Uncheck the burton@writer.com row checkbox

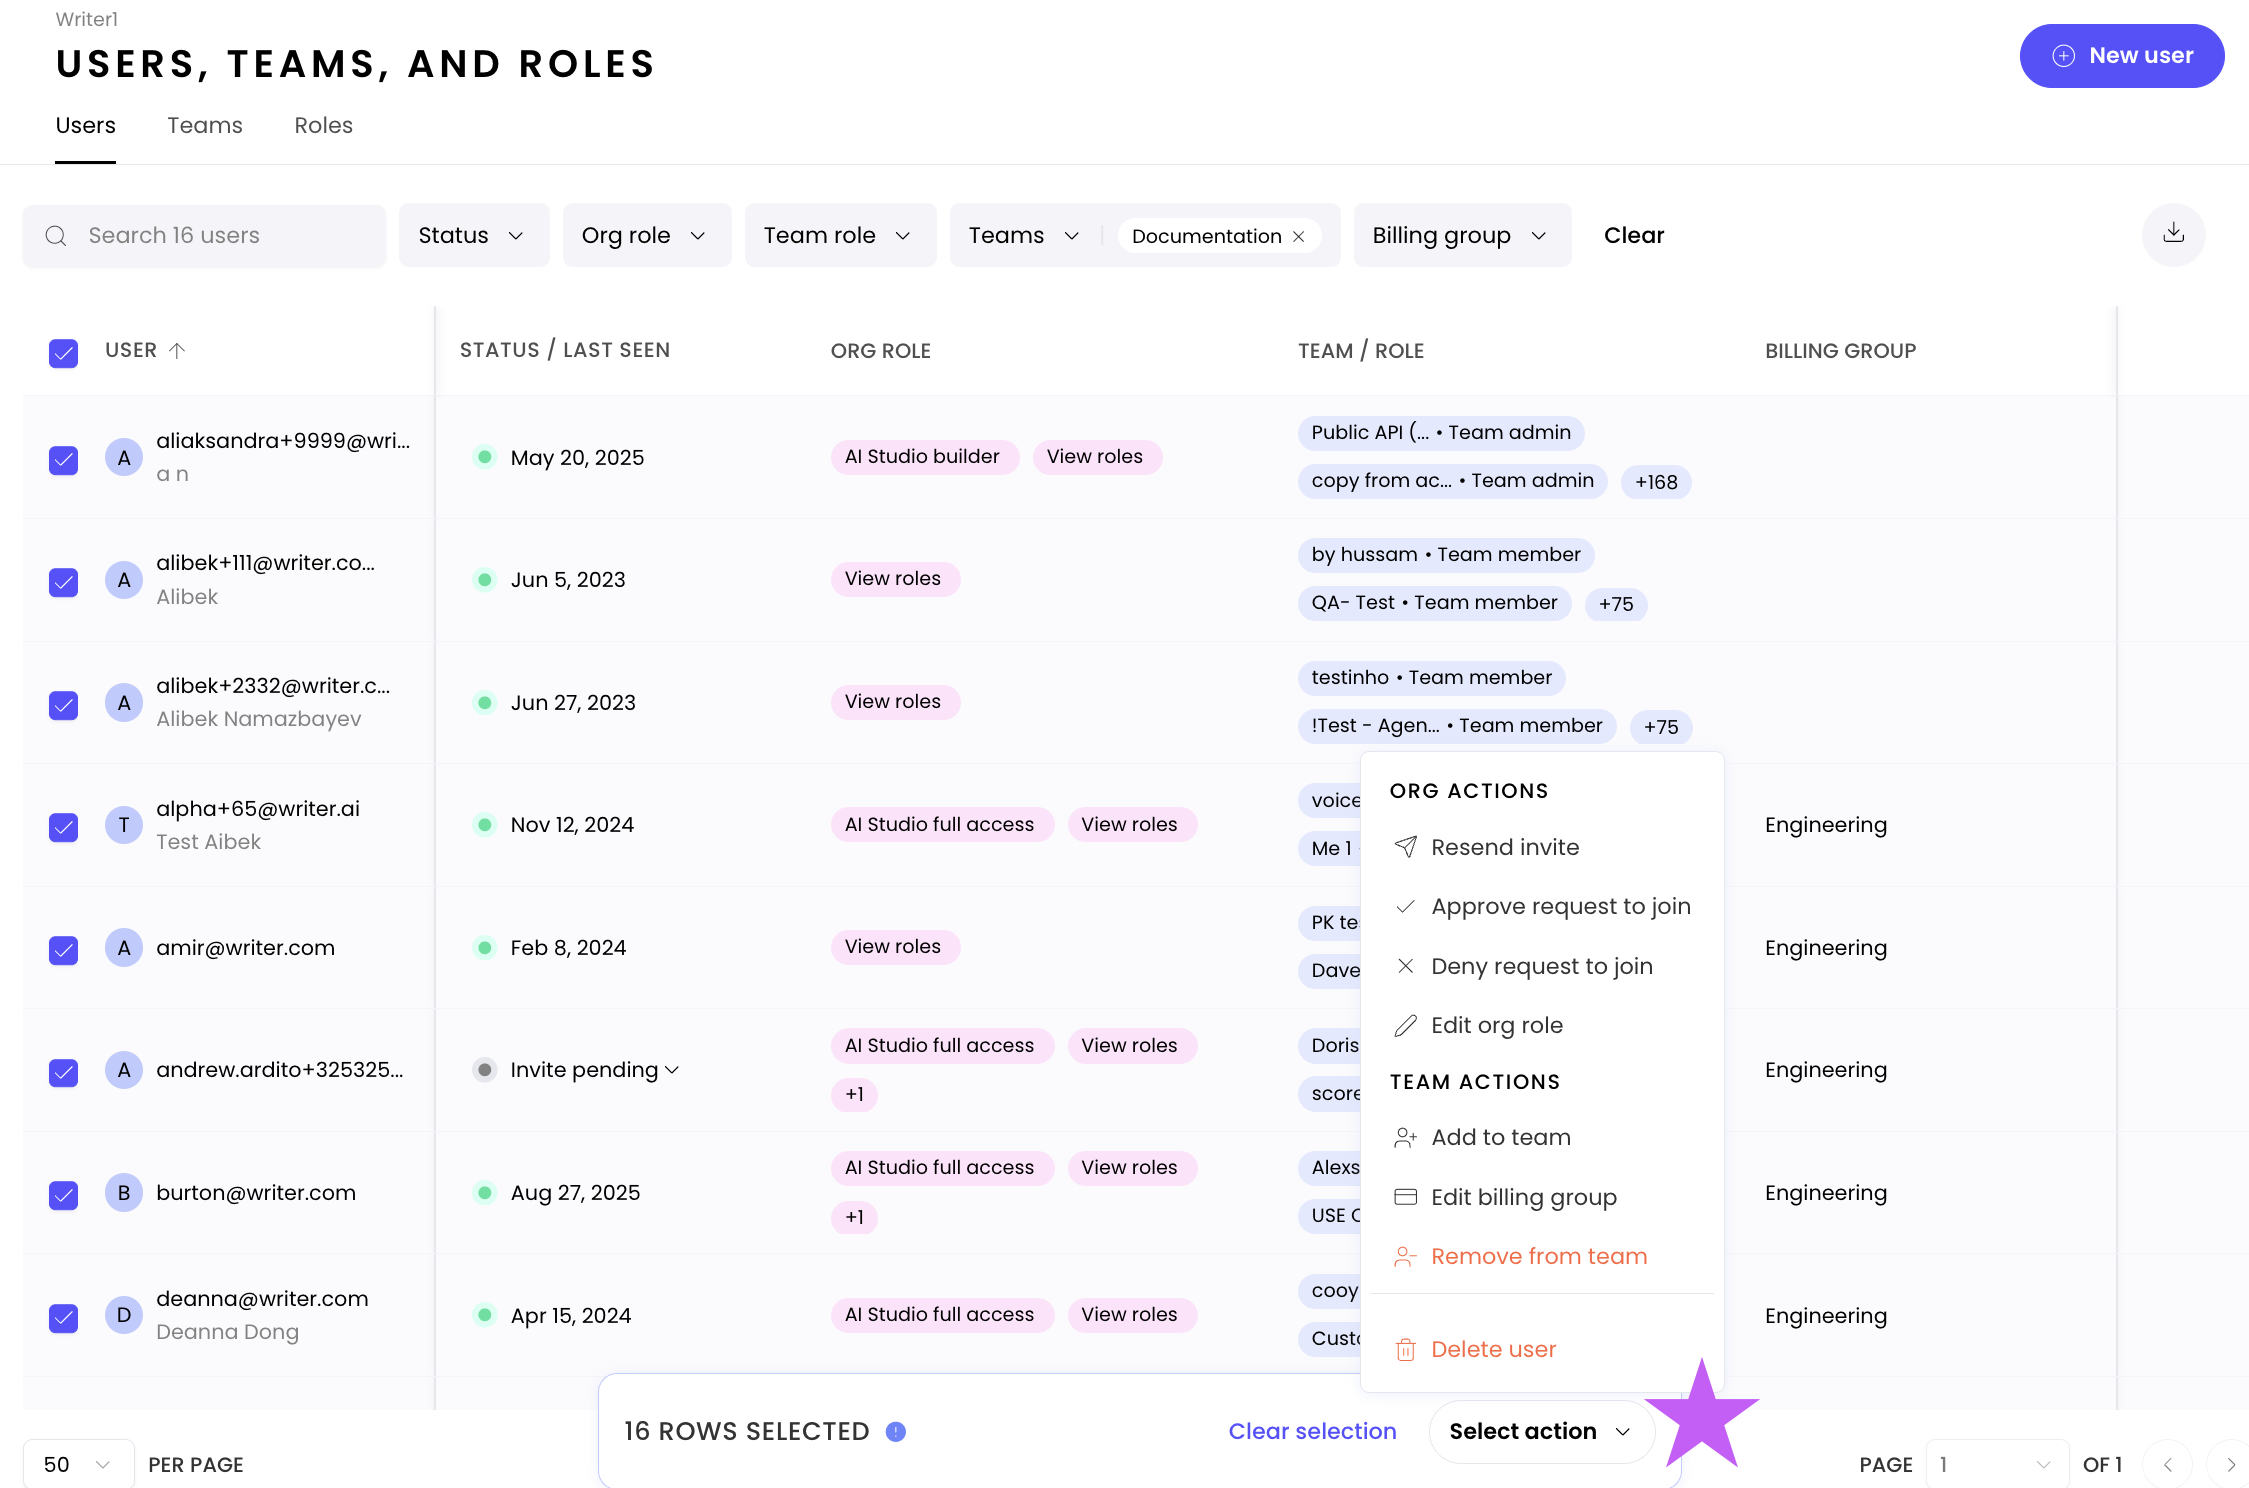pos(64,1194)
